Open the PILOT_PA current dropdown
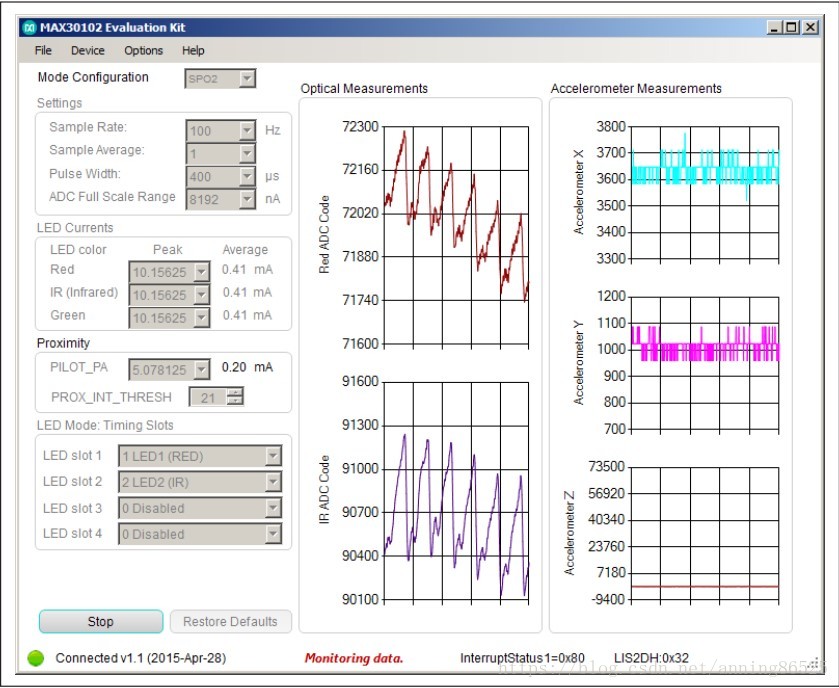This screenshot has height=688, width=839. point(201,369)
